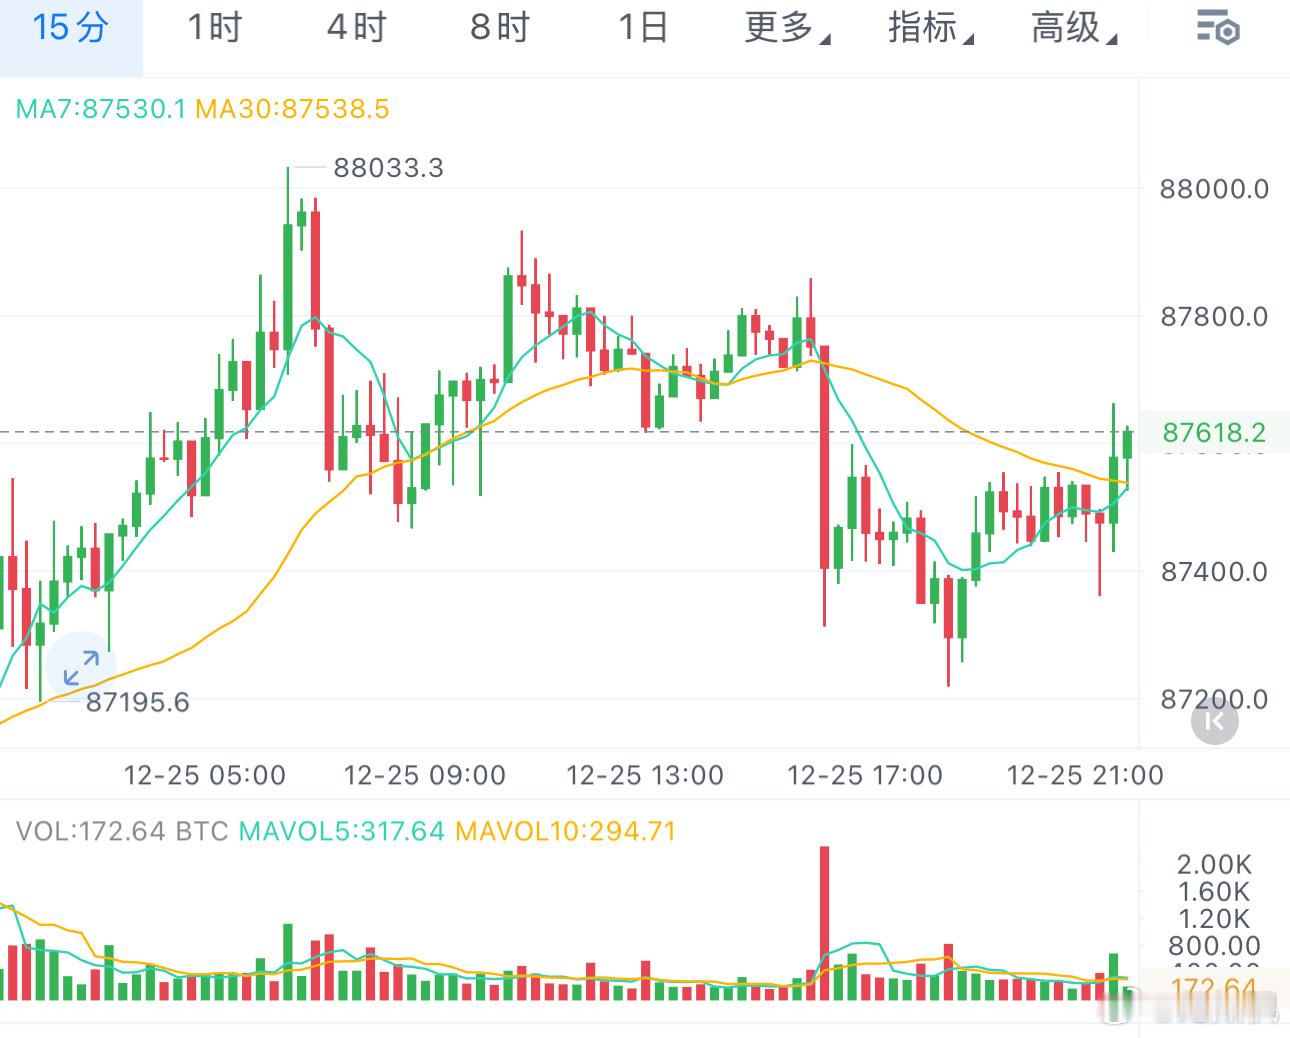The width and height of the screenshot is (1290, 1038).
Task: Click the 12-25 17:00 time axis label
Action: point(866,775)
